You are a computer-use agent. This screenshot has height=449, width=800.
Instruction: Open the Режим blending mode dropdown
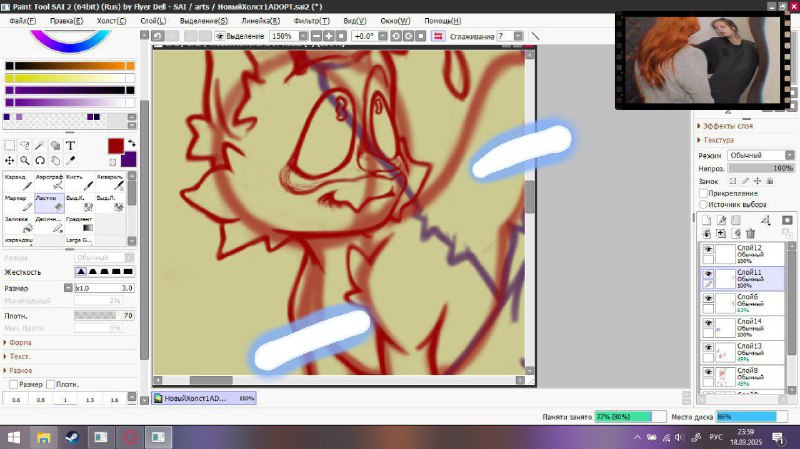761,155
